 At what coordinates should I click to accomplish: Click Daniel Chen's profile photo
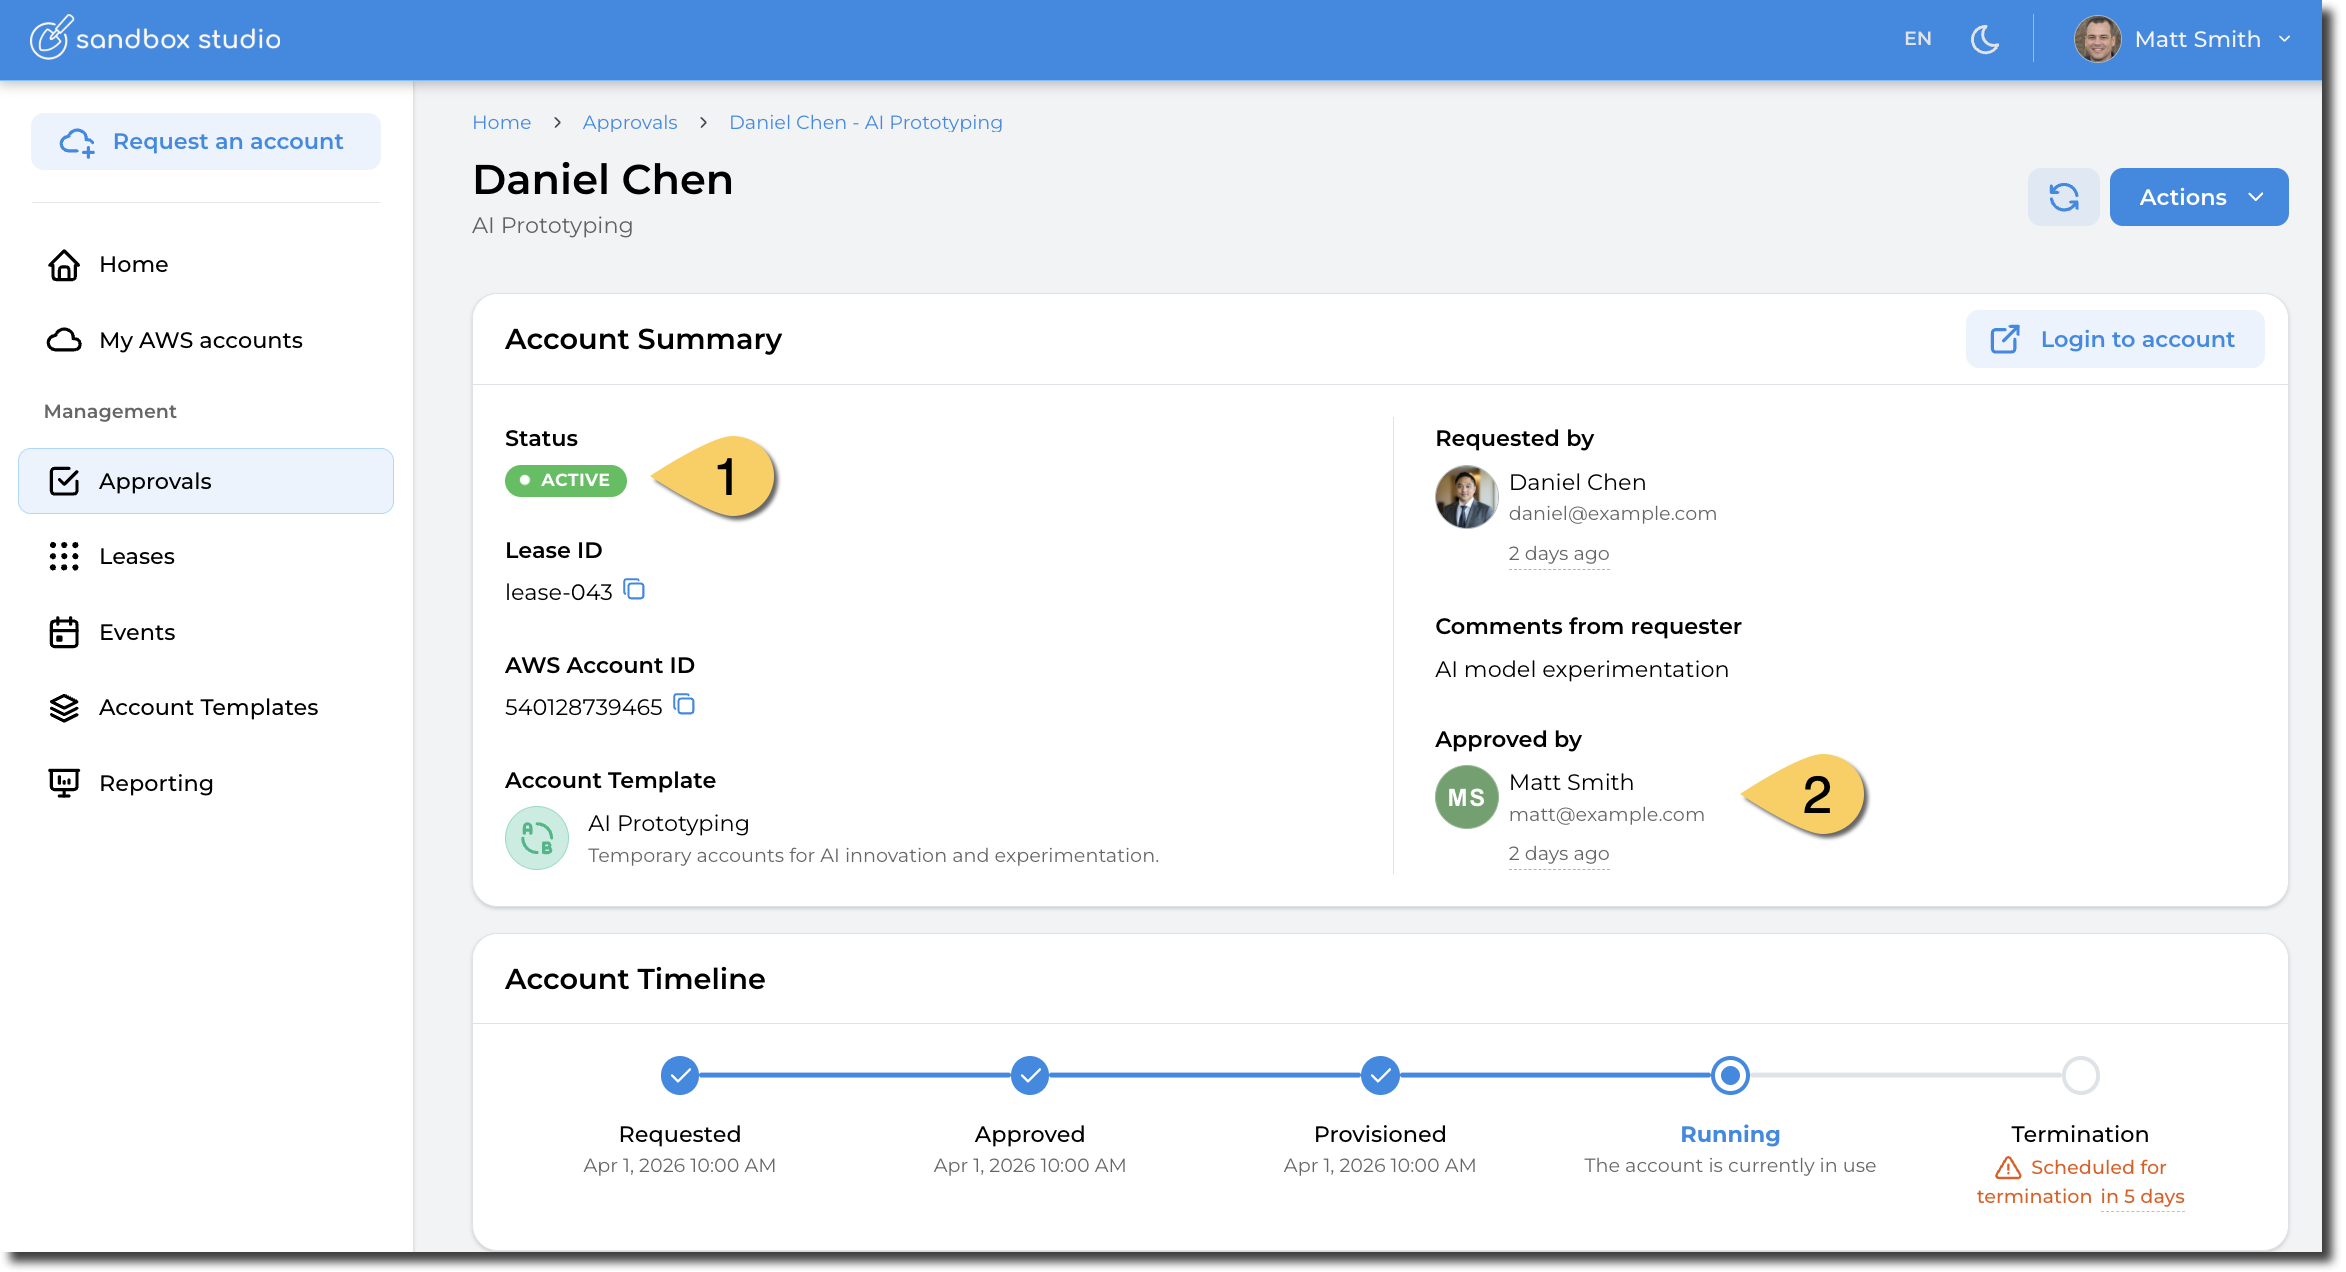point(1466,497)
